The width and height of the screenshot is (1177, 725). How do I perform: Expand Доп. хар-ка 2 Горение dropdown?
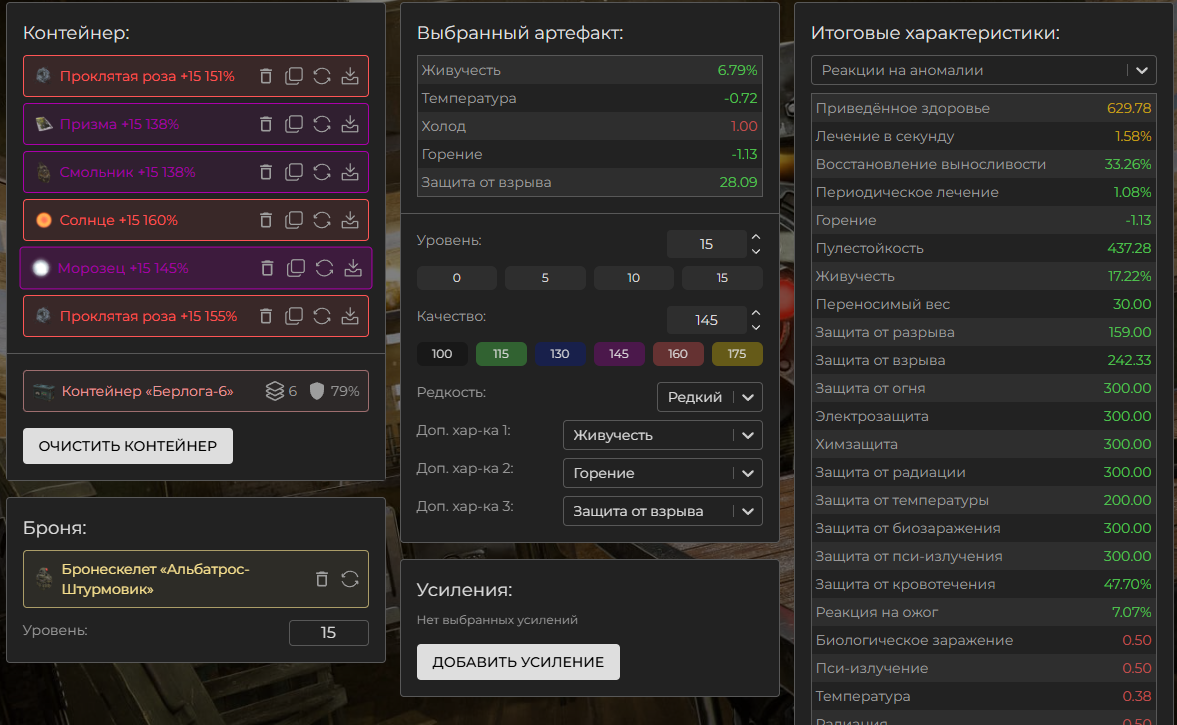click(662, 473)
